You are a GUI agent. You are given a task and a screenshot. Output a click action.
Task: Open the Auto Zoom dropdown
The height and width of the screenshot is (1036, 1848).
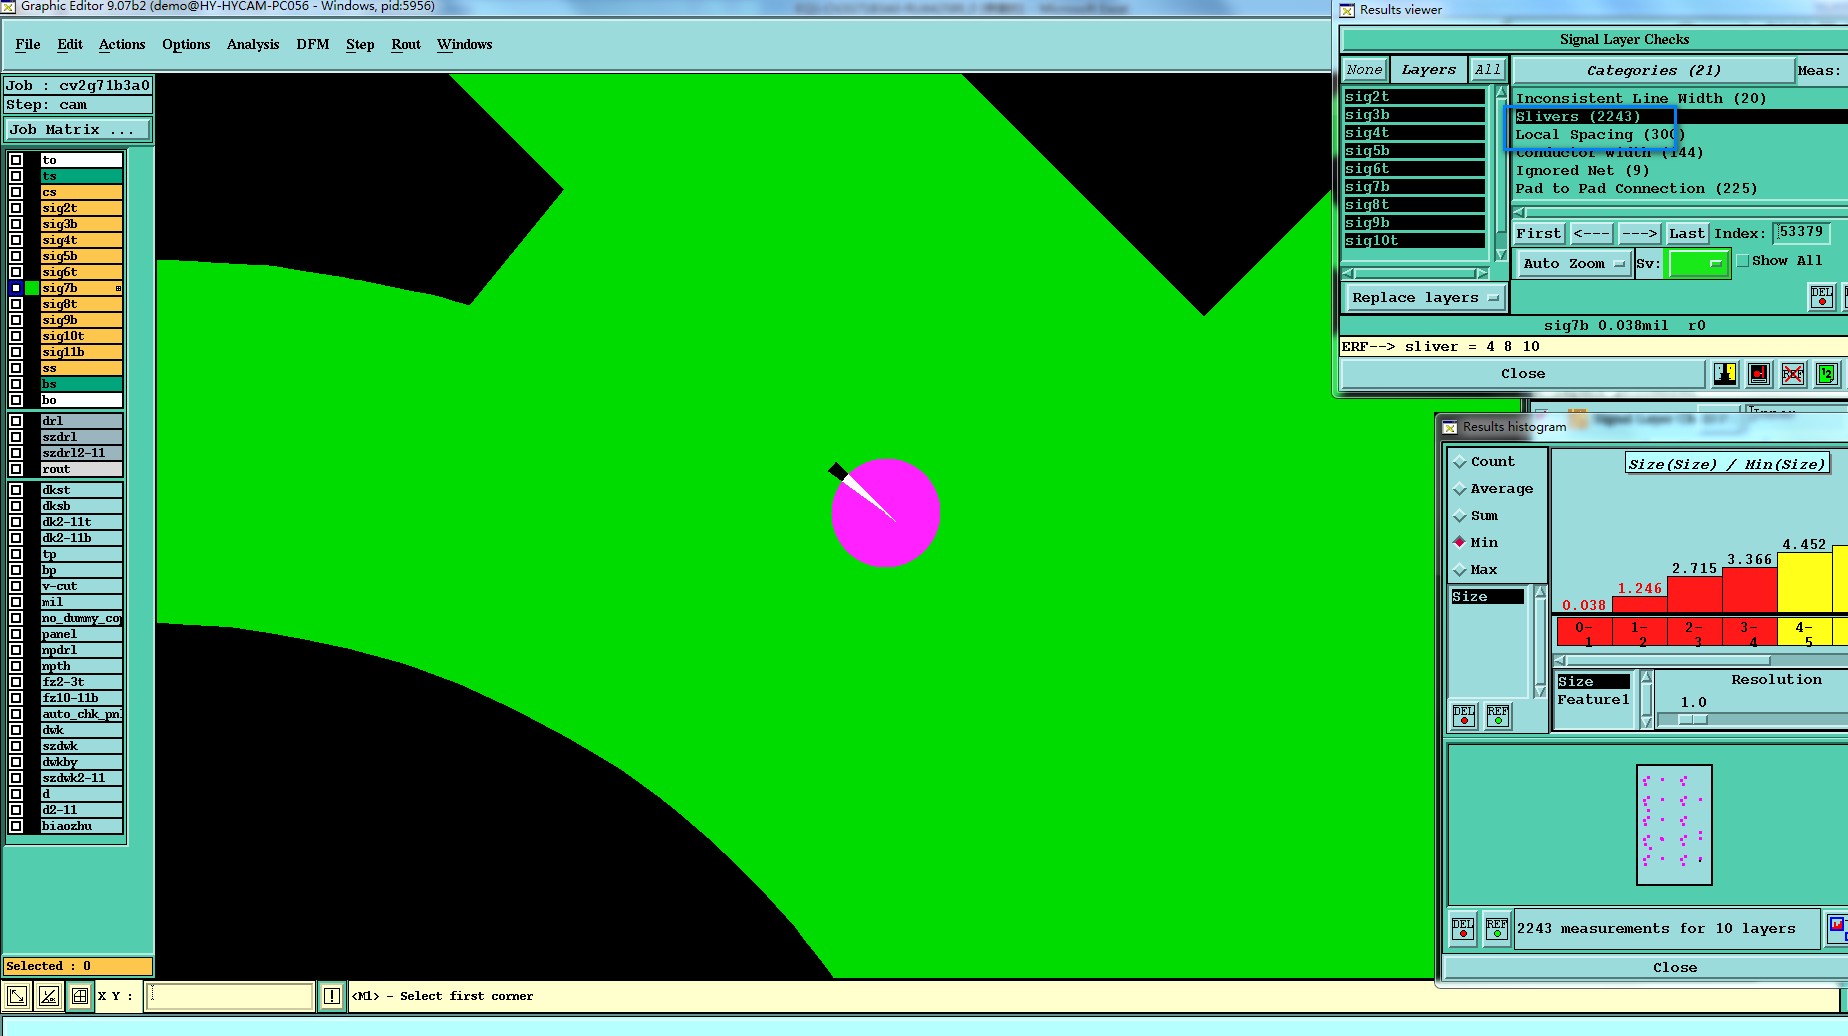click(1574, 264)
